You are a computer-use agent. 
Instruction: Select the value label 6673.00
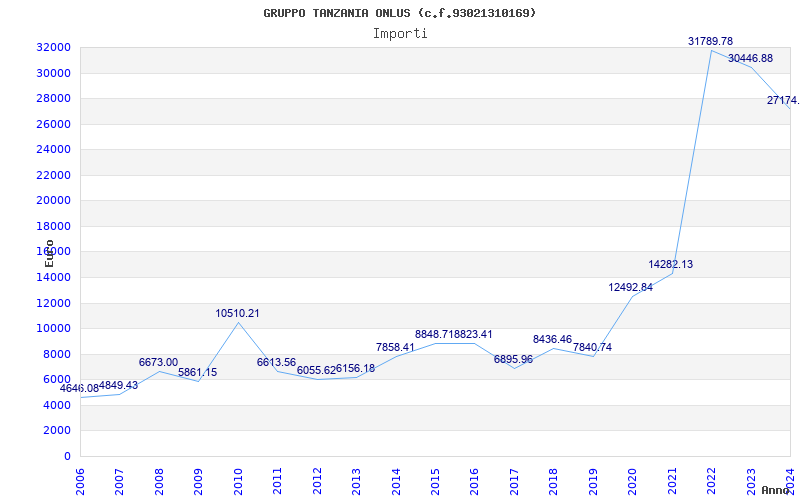[158, 362]
